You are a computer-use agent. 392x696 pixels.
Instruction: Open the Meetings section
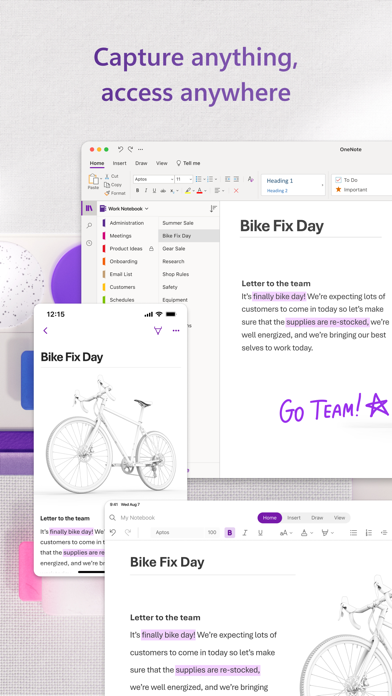pyautogui.click(x=121, y=236)
